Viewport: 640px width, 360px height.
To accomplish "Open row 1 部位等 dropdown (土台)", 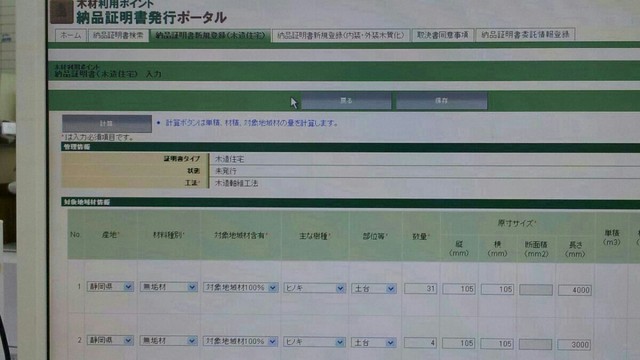I will pos(373,289).
